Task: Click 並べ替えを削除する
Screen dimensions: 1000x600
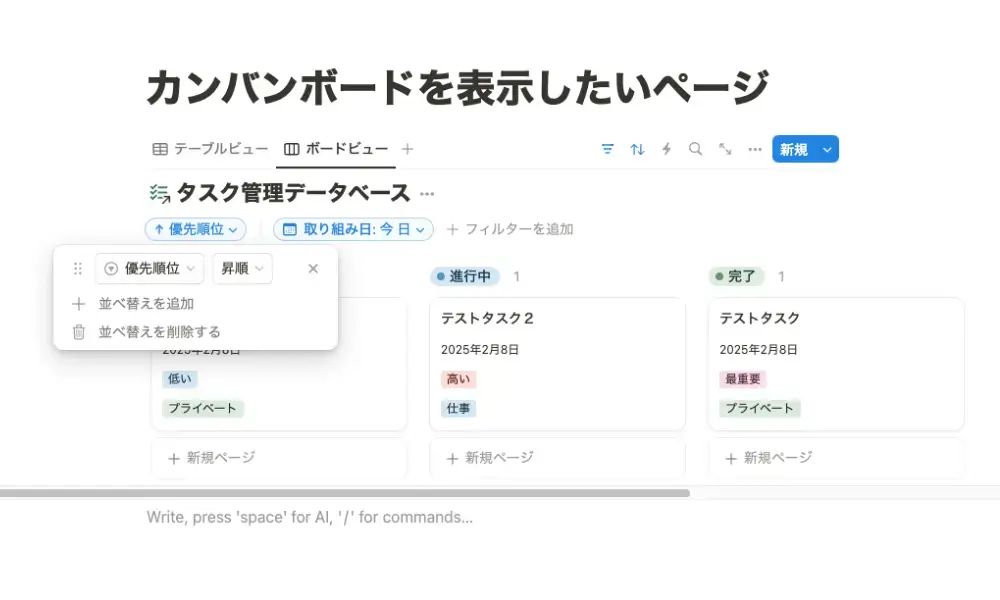Action: coord(146,332)
